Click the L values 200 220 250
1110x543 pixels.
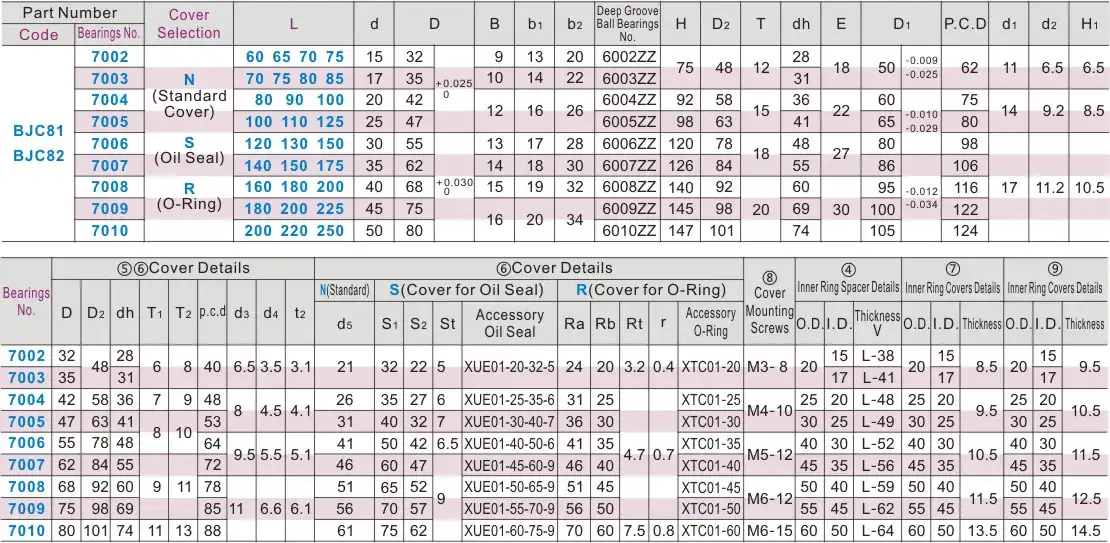295,230
